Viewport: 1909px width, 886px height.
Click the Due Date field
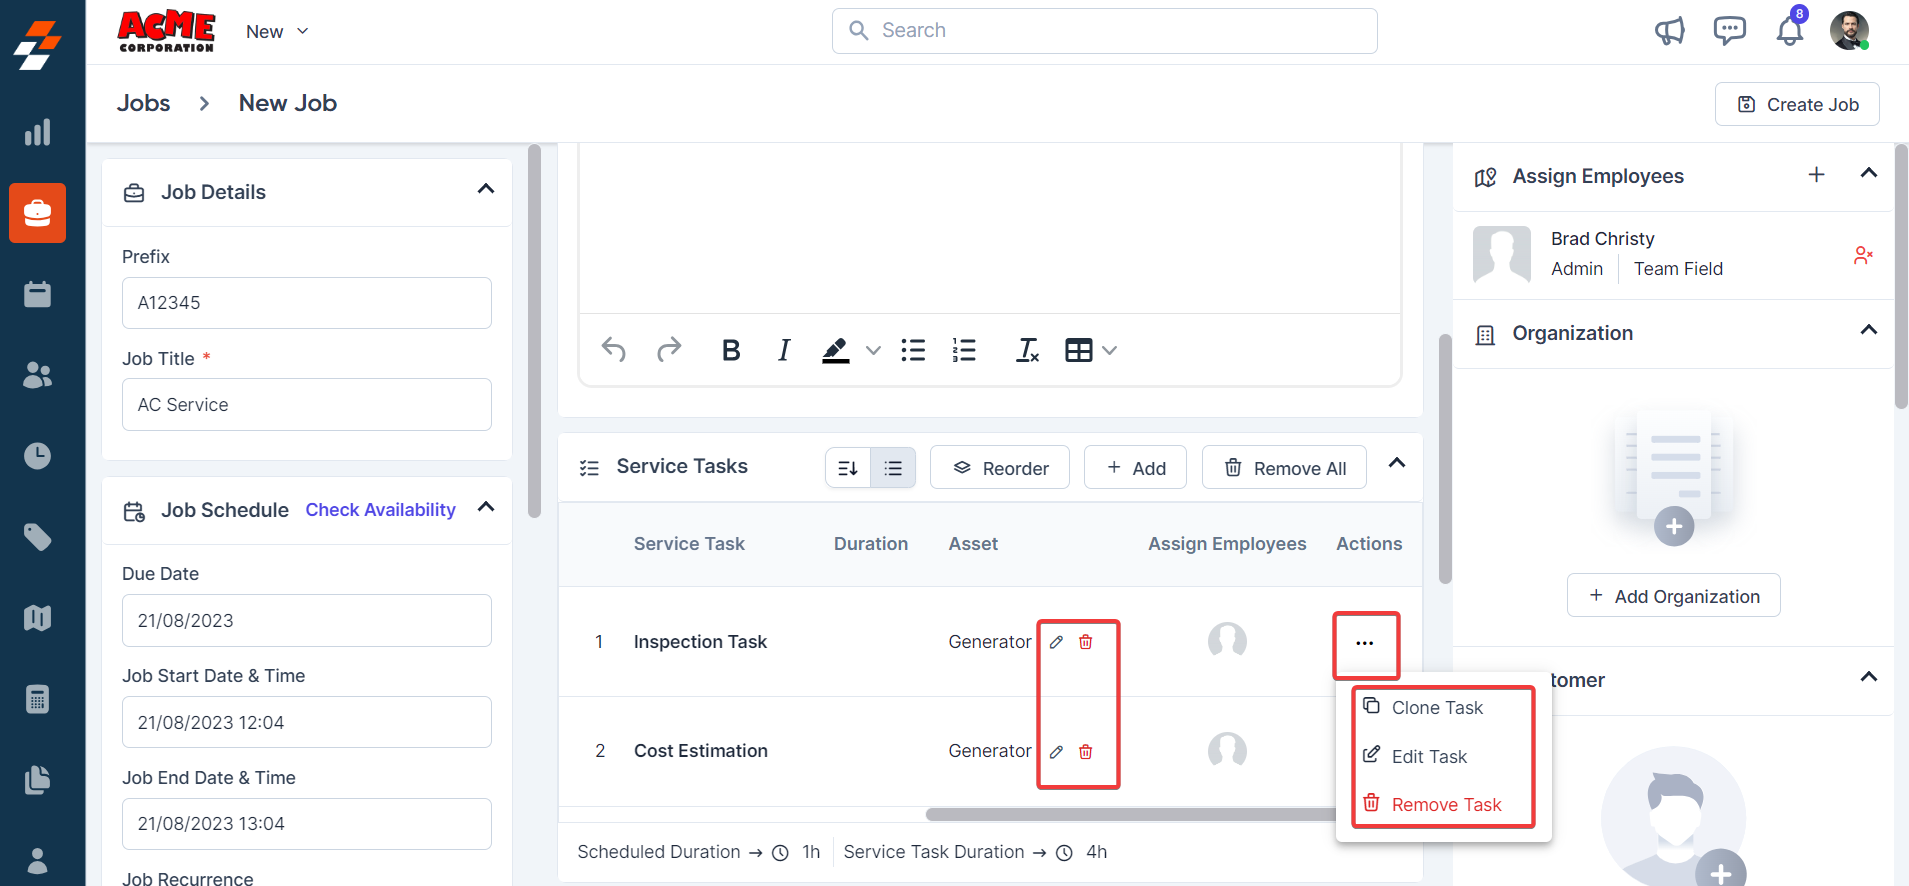pyautogui.click(x=307, y=621)
